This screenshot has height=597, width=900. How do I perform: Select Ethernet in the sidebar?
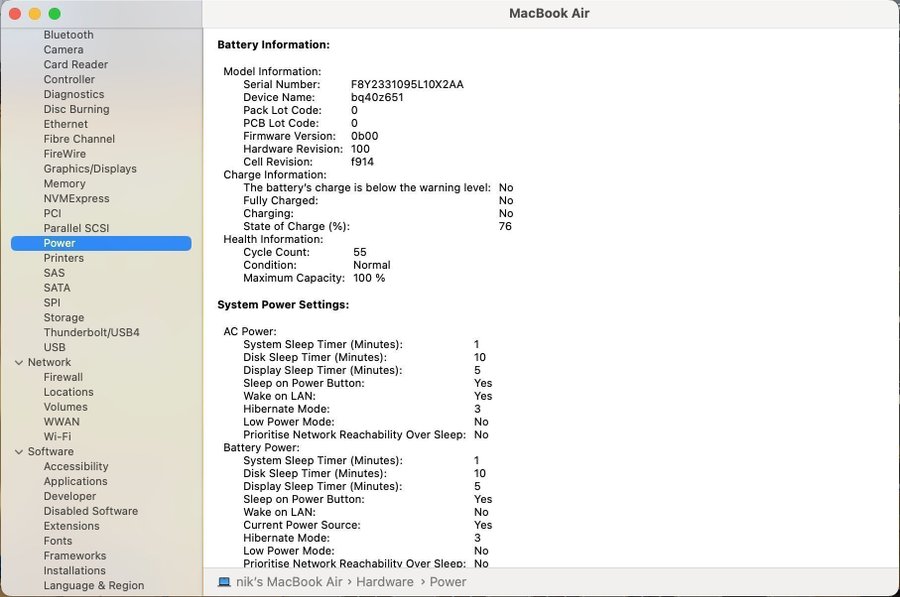pyautogui.click(x=65, y=125)
